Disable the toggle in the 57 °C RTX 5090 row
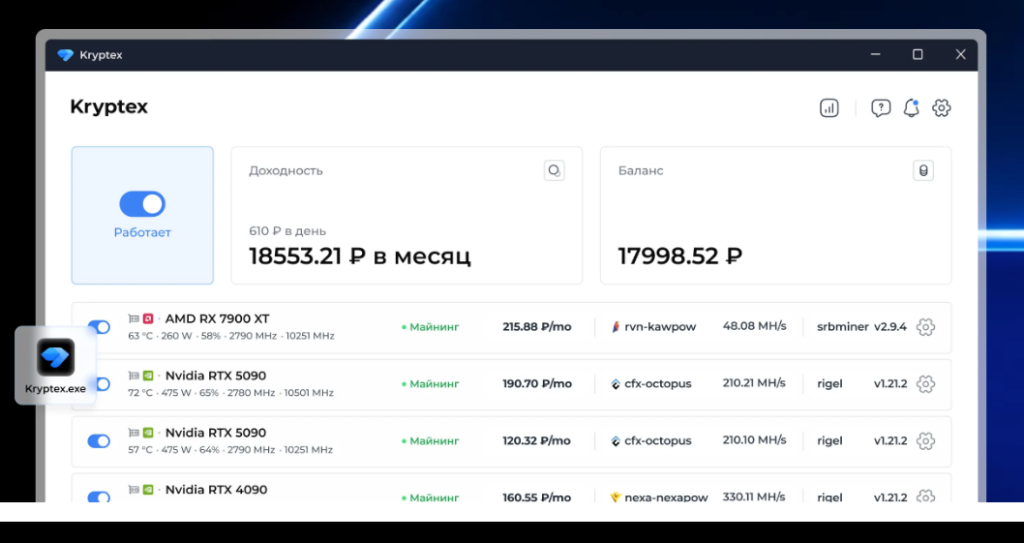This screenshot has width=1024, height=543. click(x=99, y=441)
